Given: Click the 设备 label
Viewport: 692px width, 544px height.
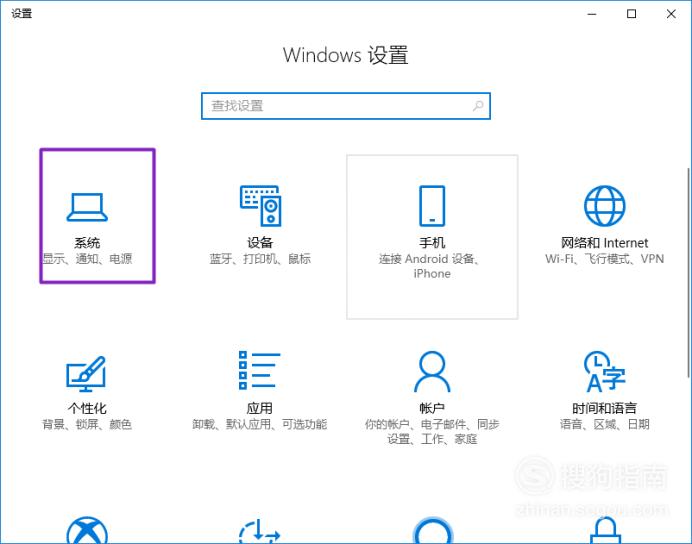Looking at the screenshot, I should (260, 243).
